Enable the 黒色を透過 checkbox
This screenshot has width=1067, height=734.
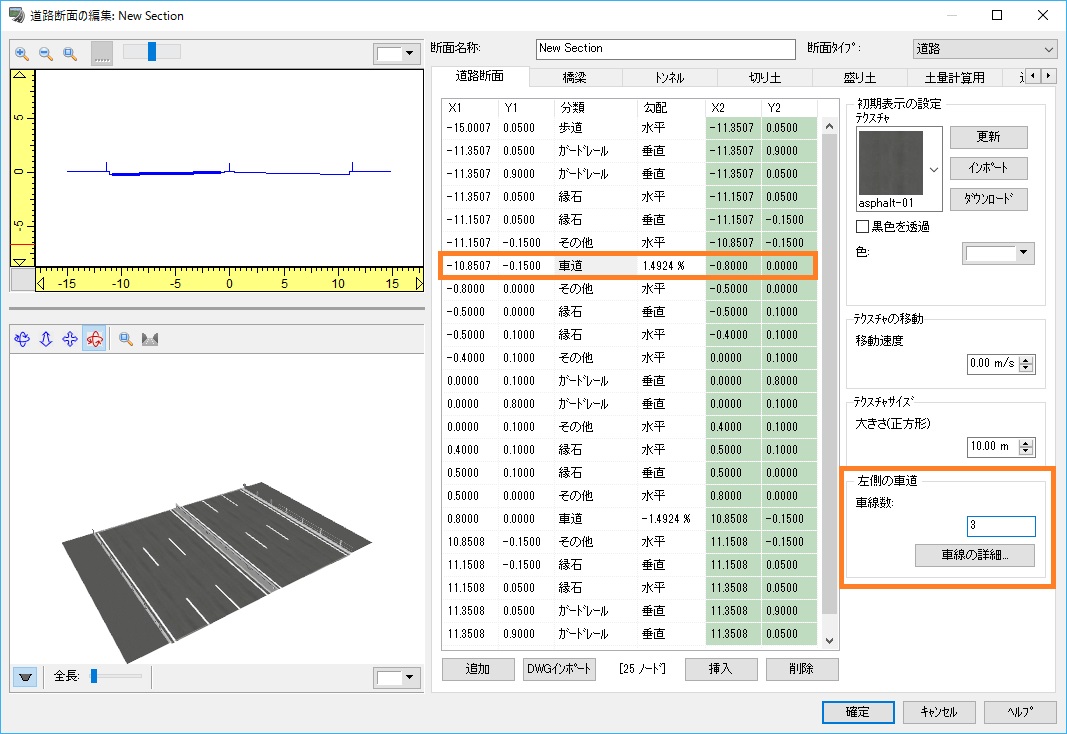(863, 227)
